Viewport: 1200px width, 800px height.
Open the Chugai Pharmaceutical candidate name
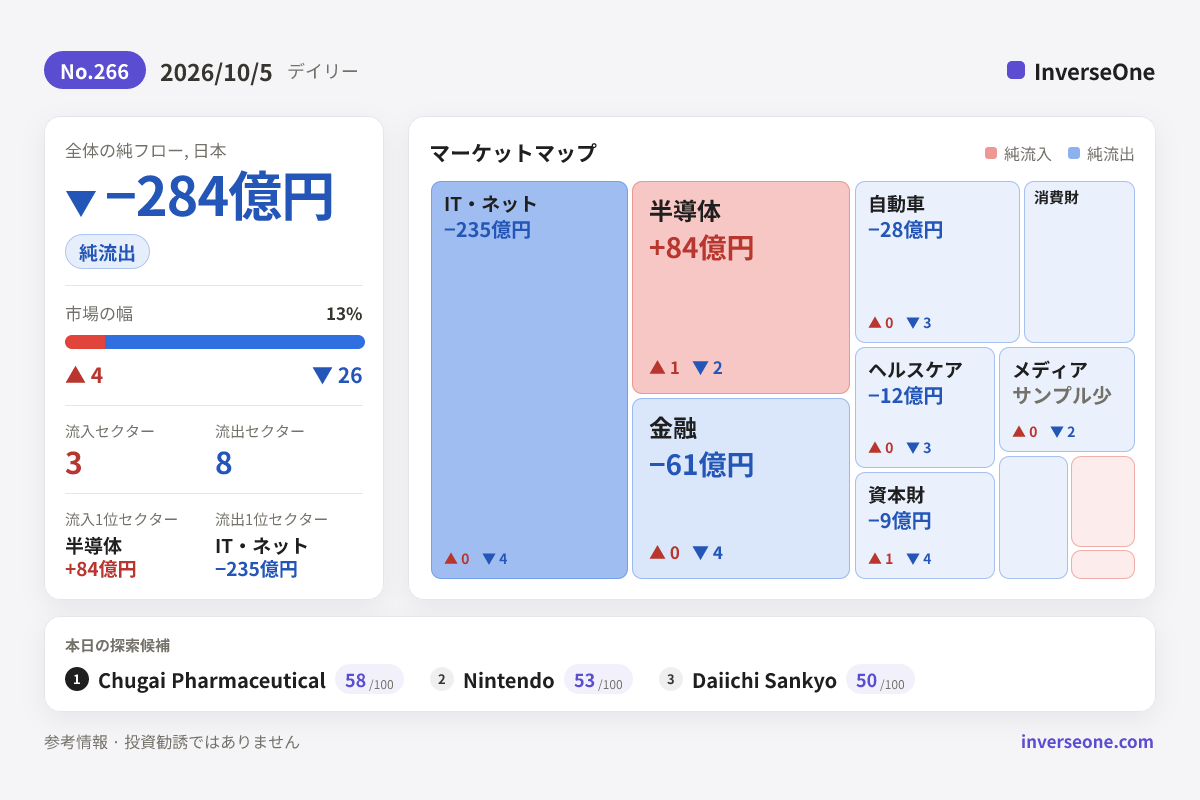point(212,680)
